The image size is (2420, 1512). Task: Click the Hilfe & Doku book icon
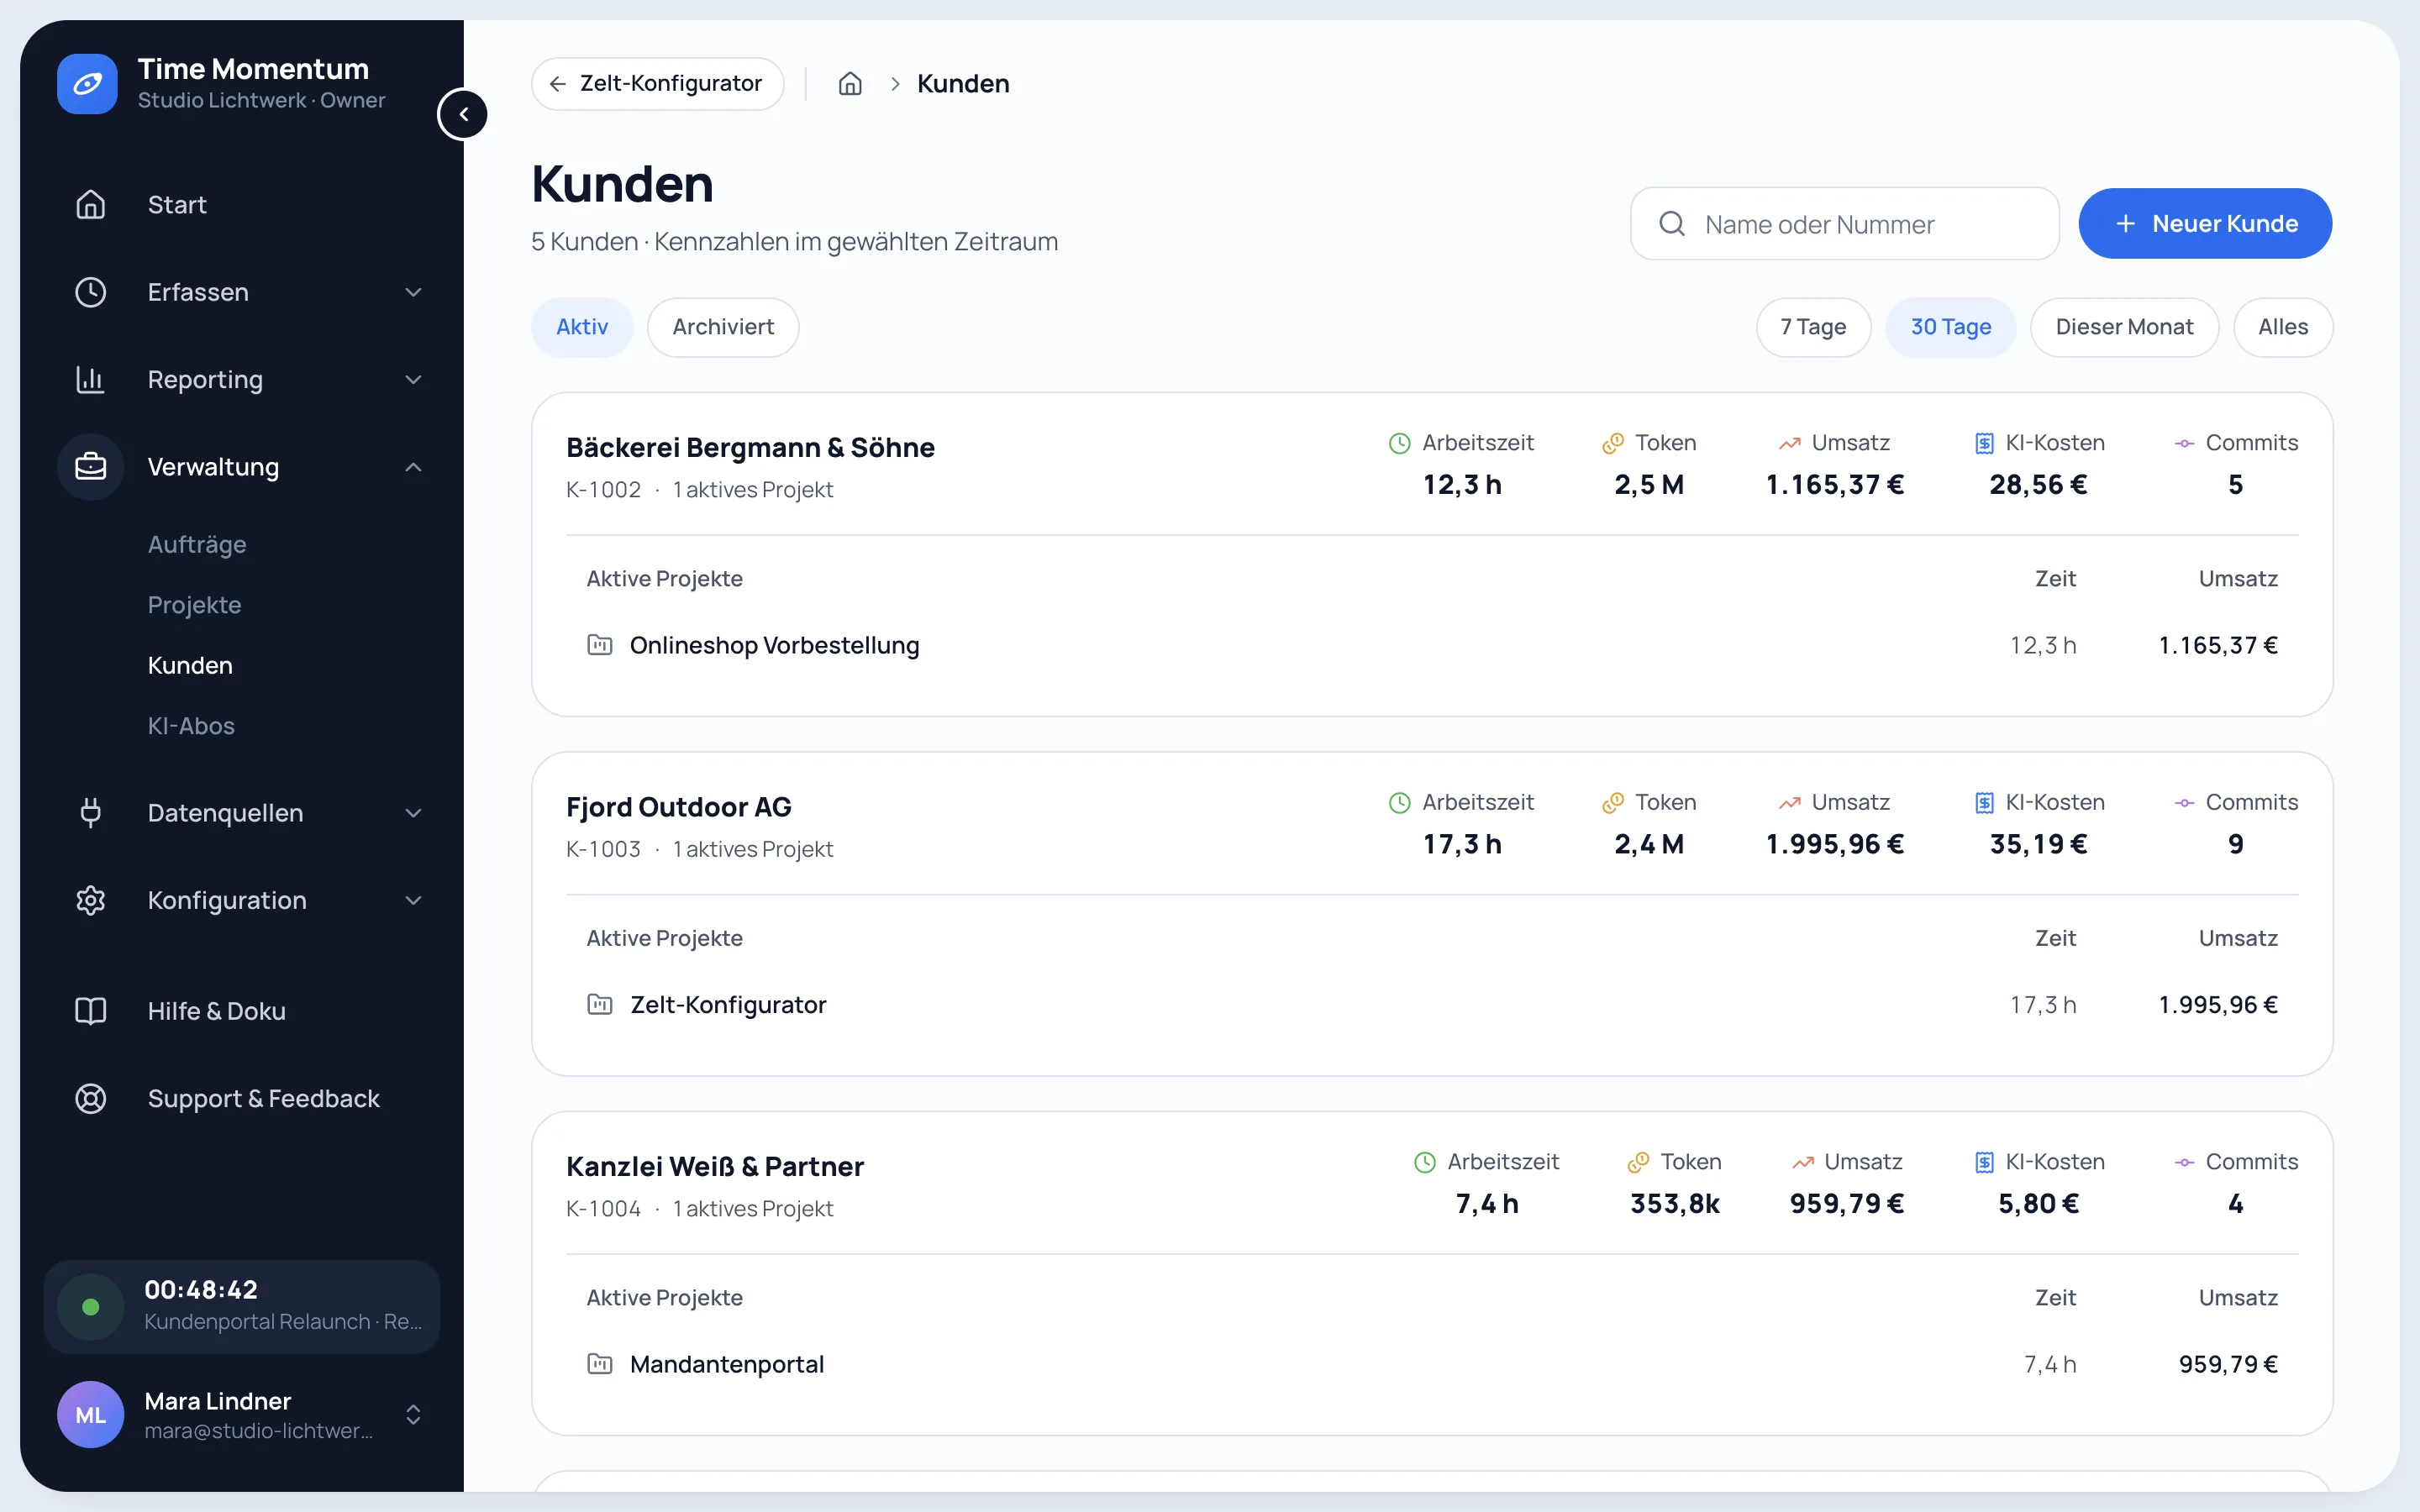click(91, 1011)
